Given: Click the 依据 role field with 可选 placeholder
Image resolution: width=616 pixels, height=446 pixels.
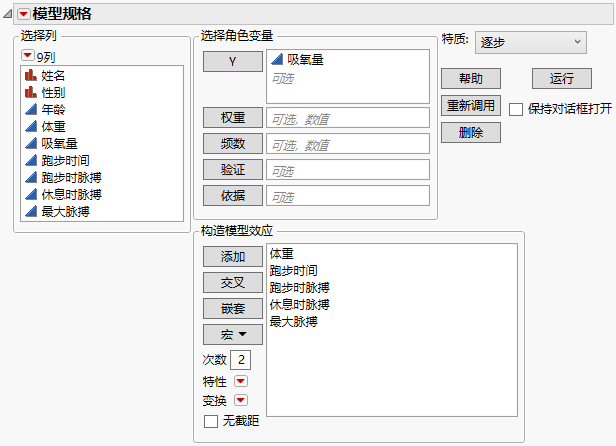Looking at the screenshot, I should click(x=348, y=195).
